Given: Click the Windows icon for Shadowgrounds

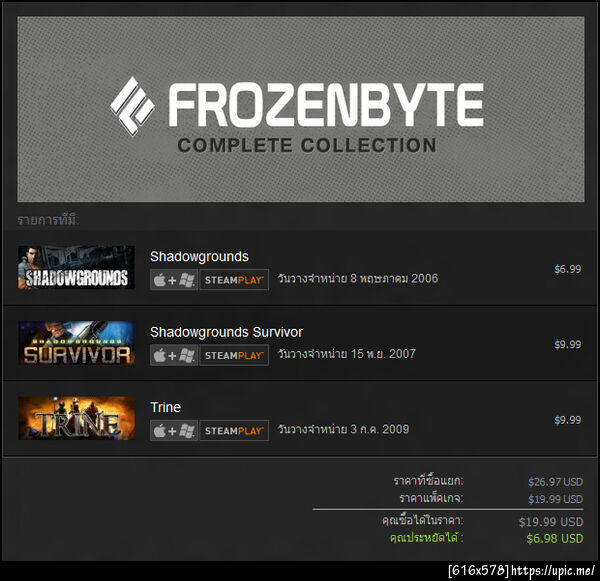Looking at the screenshot, I should (187, 280).
